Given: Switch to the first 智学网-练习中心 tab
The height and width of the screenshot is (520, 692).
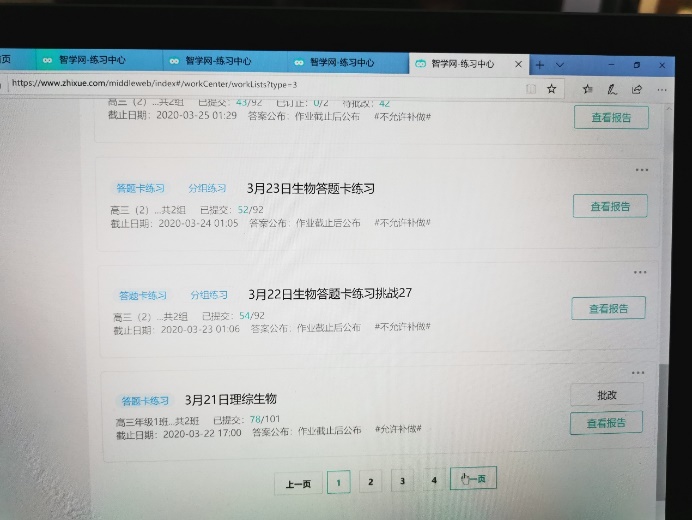Looking at the screenshot, I should [x=98, y=60].
